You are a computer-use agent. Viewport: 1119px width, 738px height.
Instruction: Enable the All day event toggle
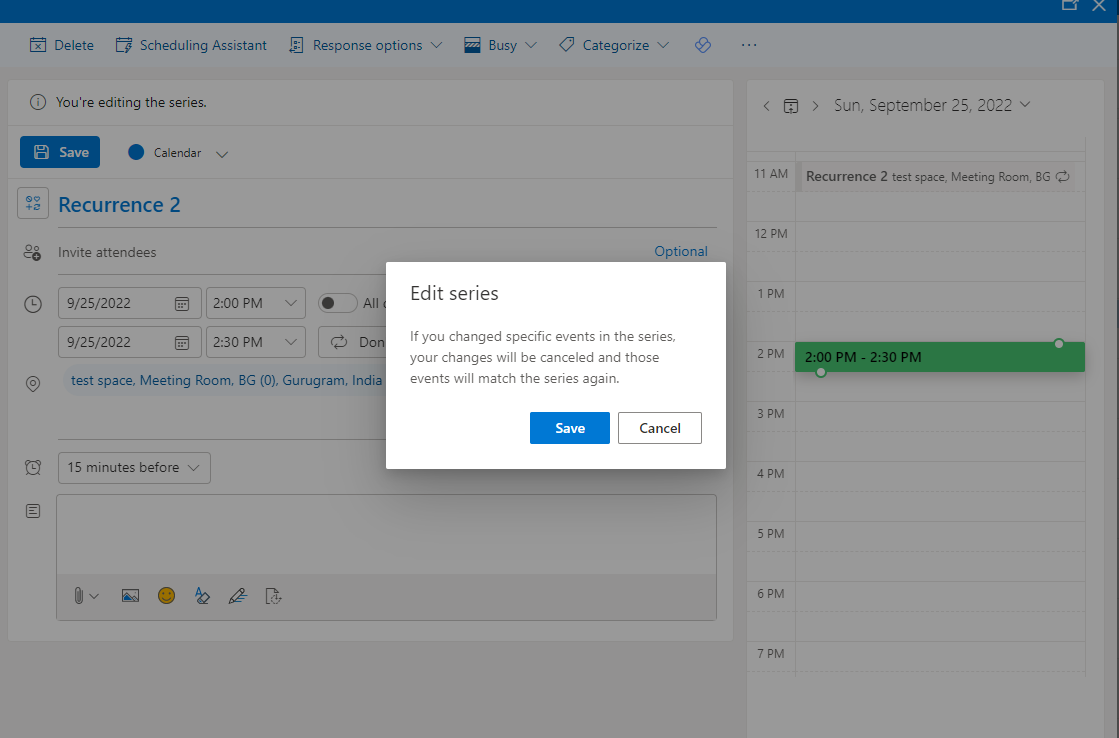click(x=338, y=302)
